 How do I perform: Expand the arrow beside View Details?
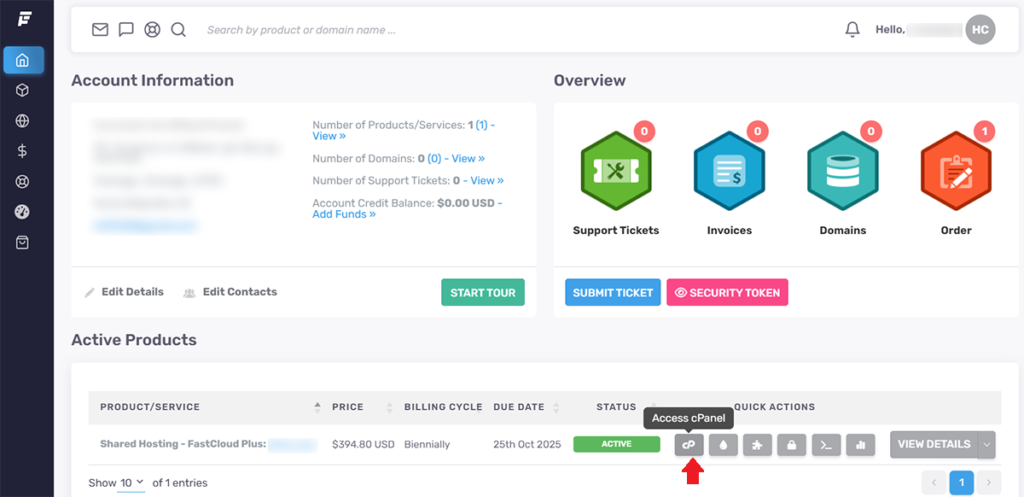coord(987,445)
